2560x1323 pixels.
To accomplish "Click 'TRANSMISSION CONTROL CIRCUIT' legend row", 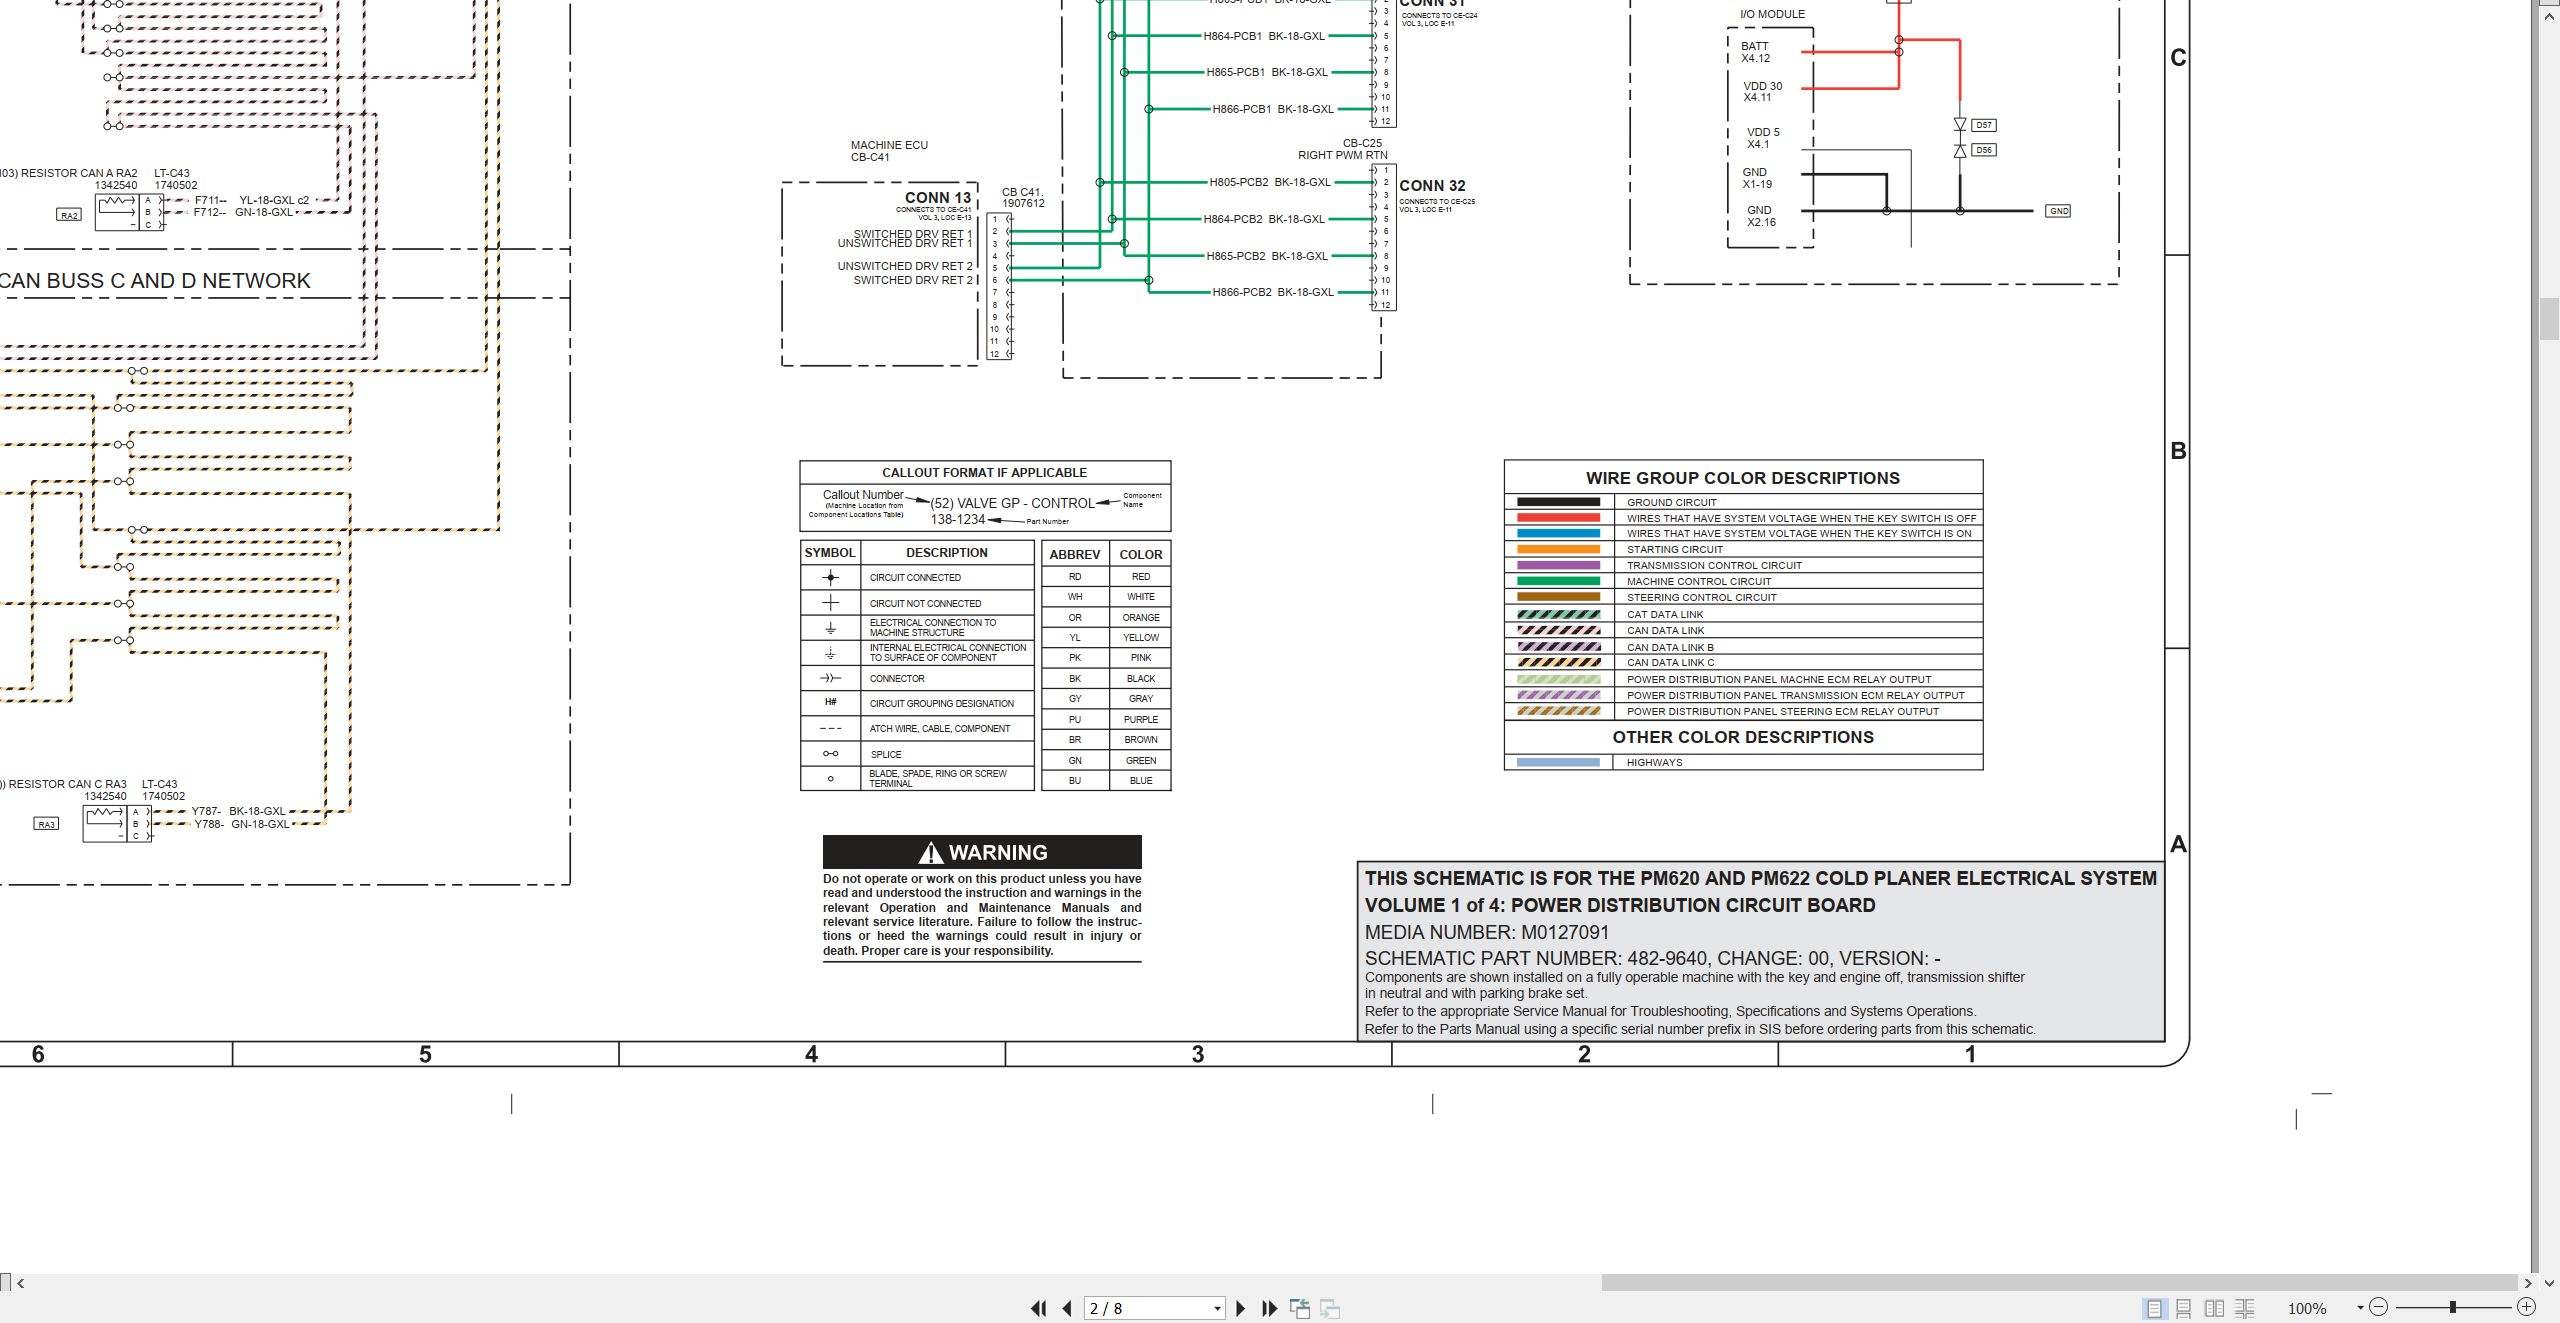I will [1743, 565].
